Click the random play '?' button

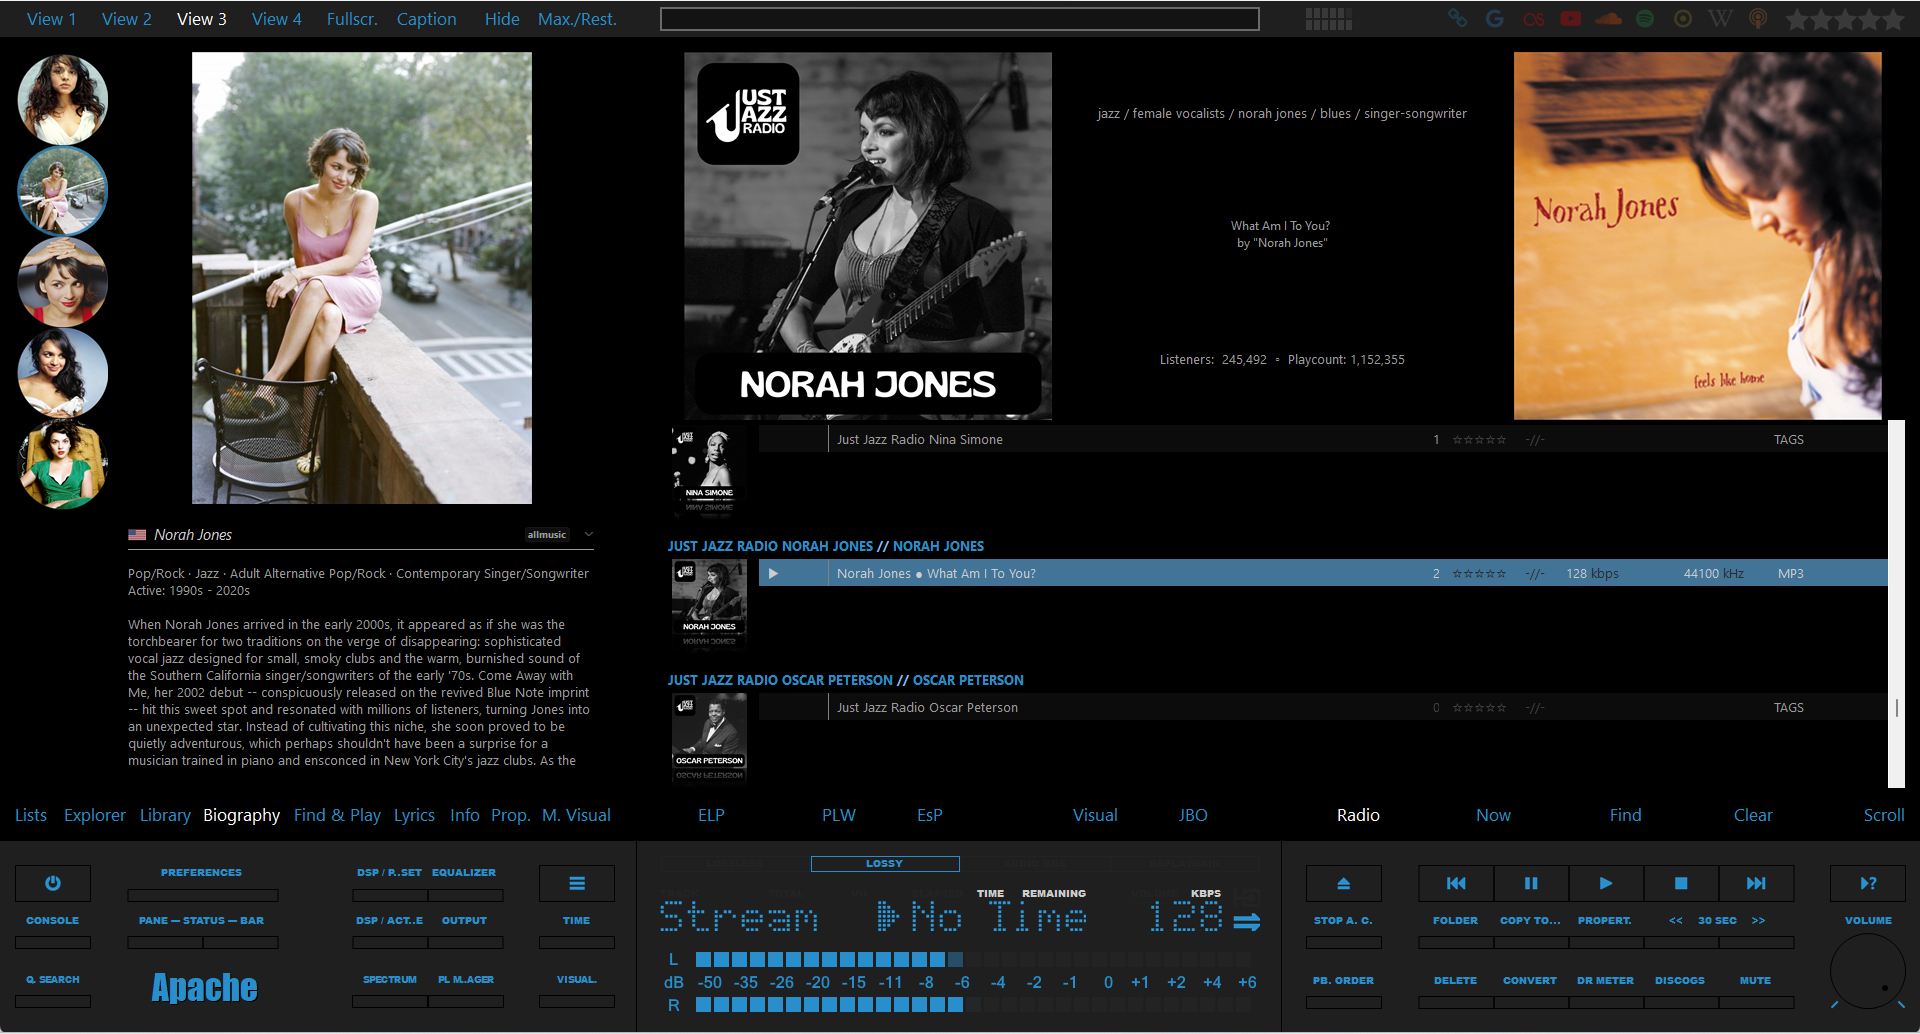pyautogui.click(x=1868, y=883)
